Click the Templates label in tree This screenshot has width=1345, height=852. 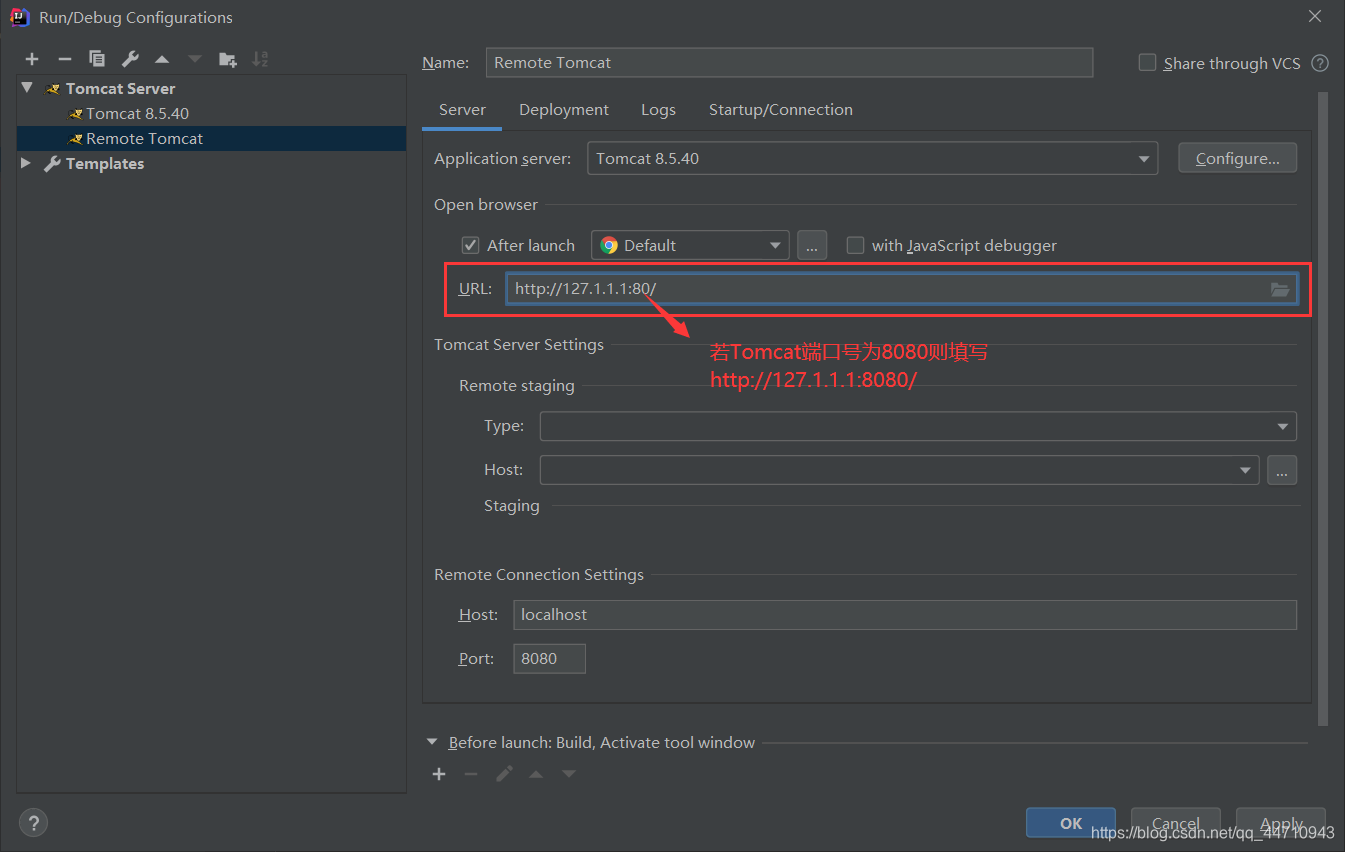tap(105, 163)
